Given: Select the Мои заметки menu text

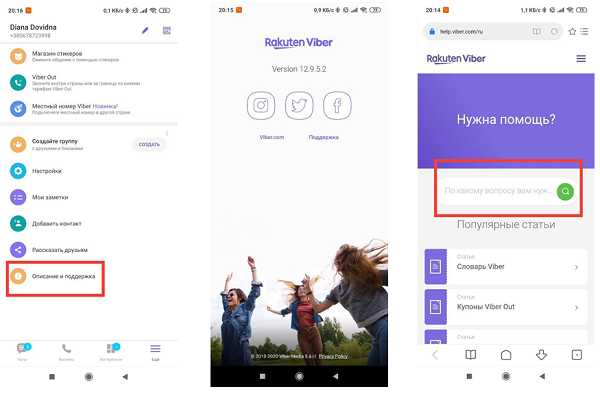Looking at the screenshot, I should (50, 198).
